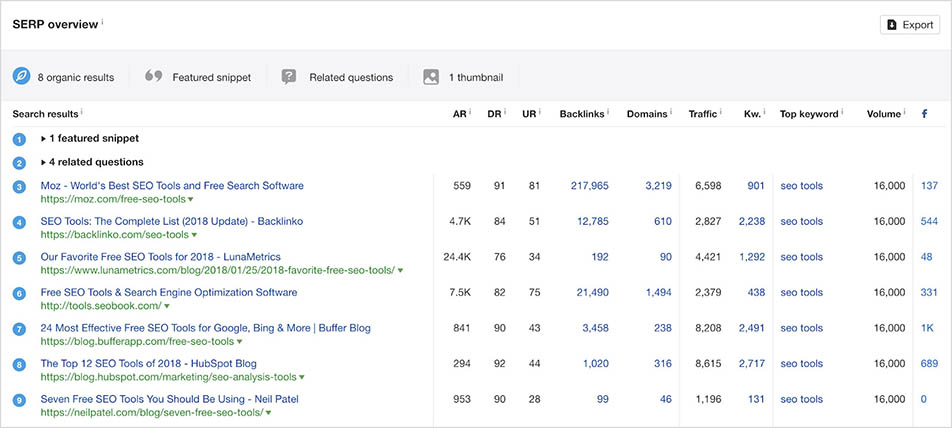Open The Top 12 SEO Tools HubSpot link
Image resolution: width=952 pixels, height=428 pixels.
(x=149, y=364)
